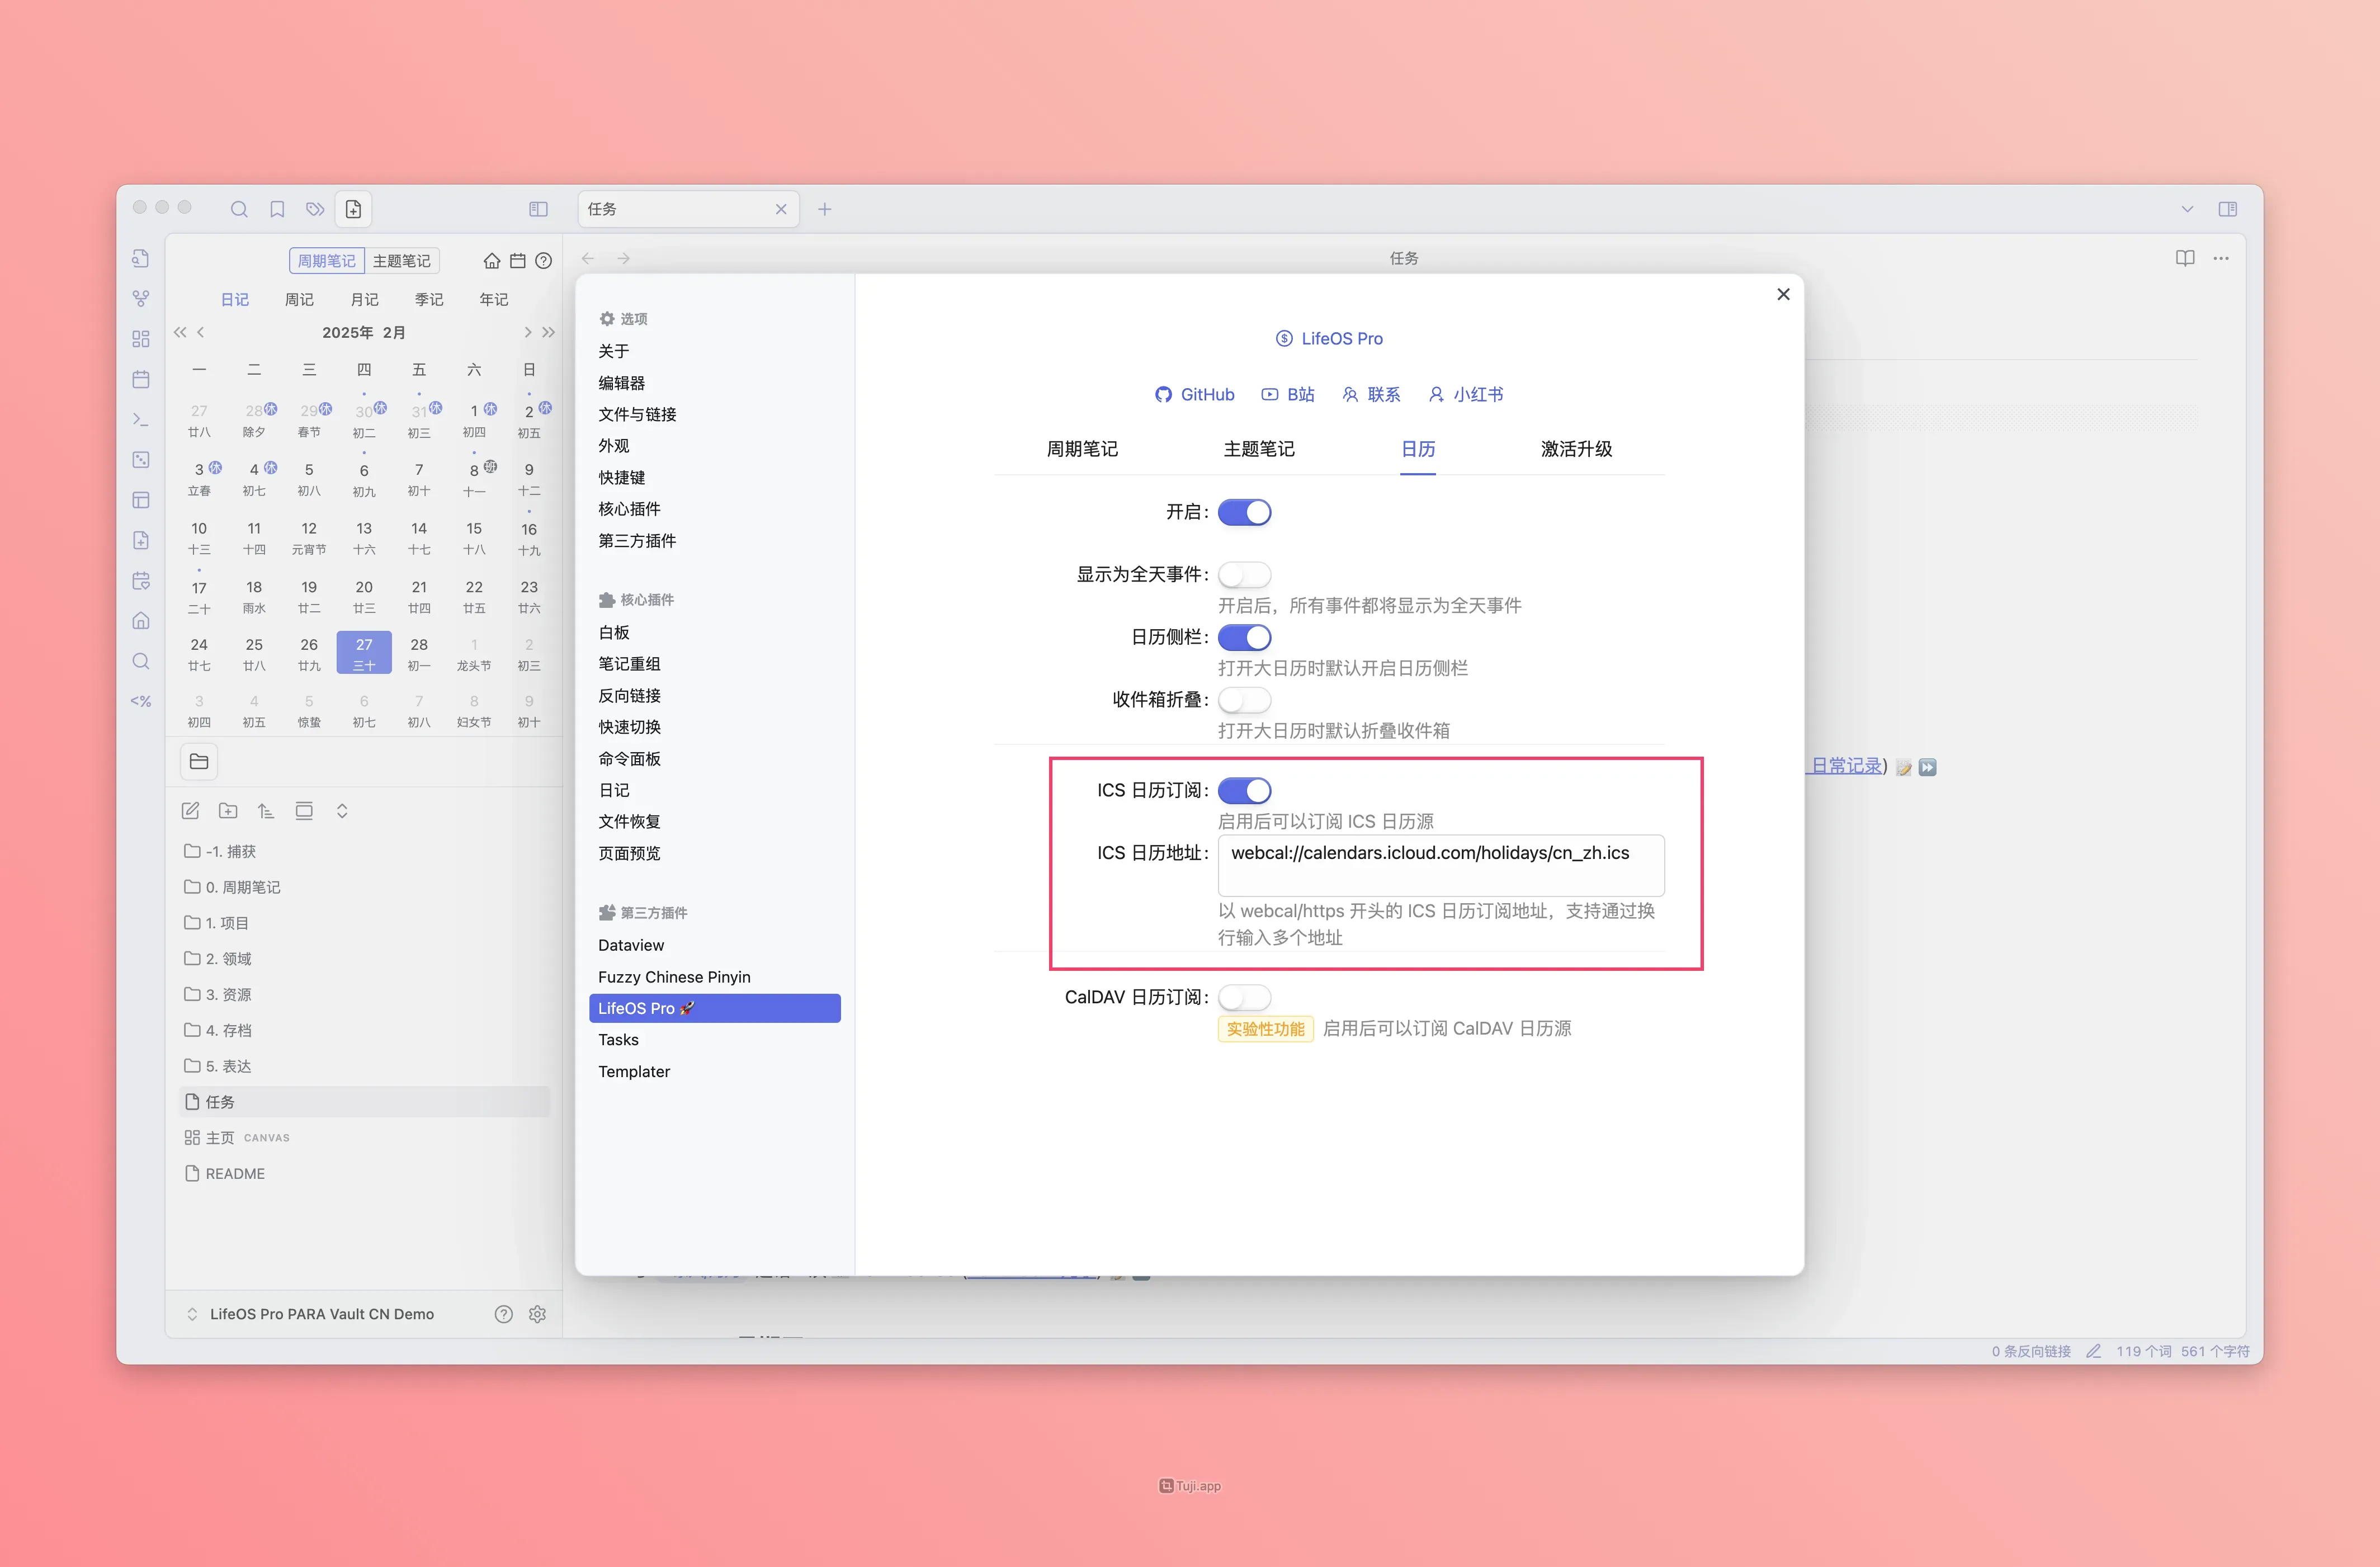This screenshot has height=1567, width=2380.
Task: Toggle the right sidebar panel icon
Action: (x=2227, y=209)
